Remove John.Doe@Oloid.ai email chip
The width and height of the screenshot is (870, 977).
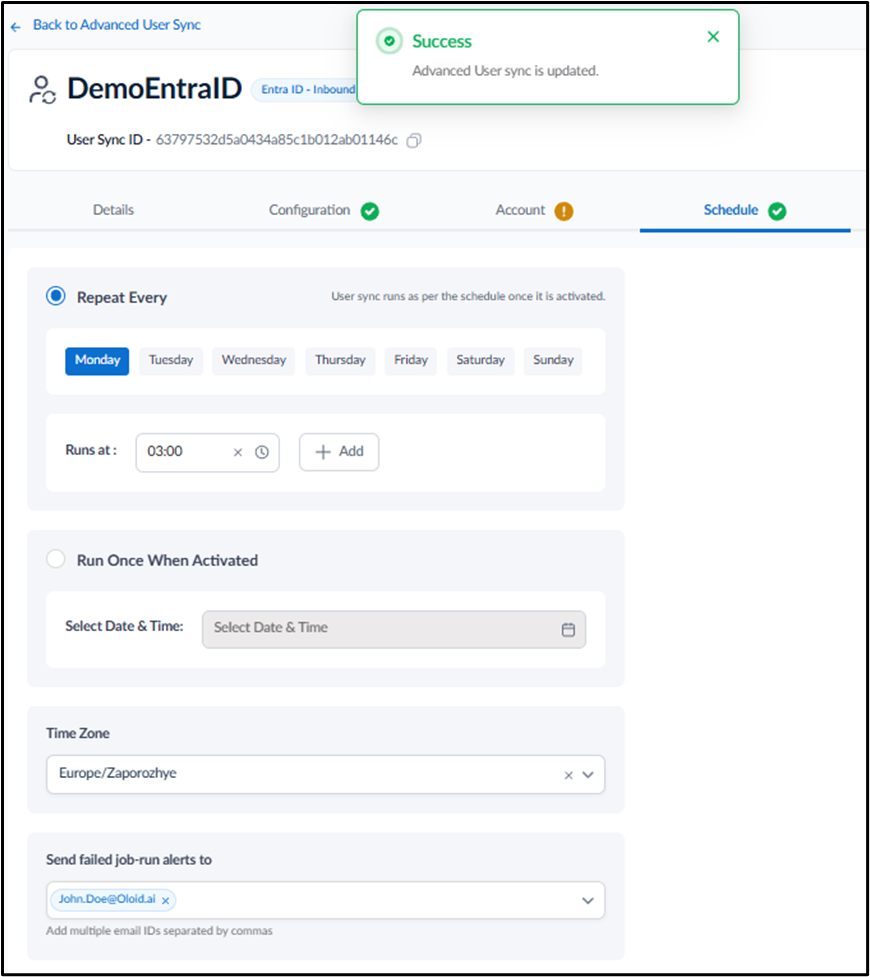coord(165,901)
